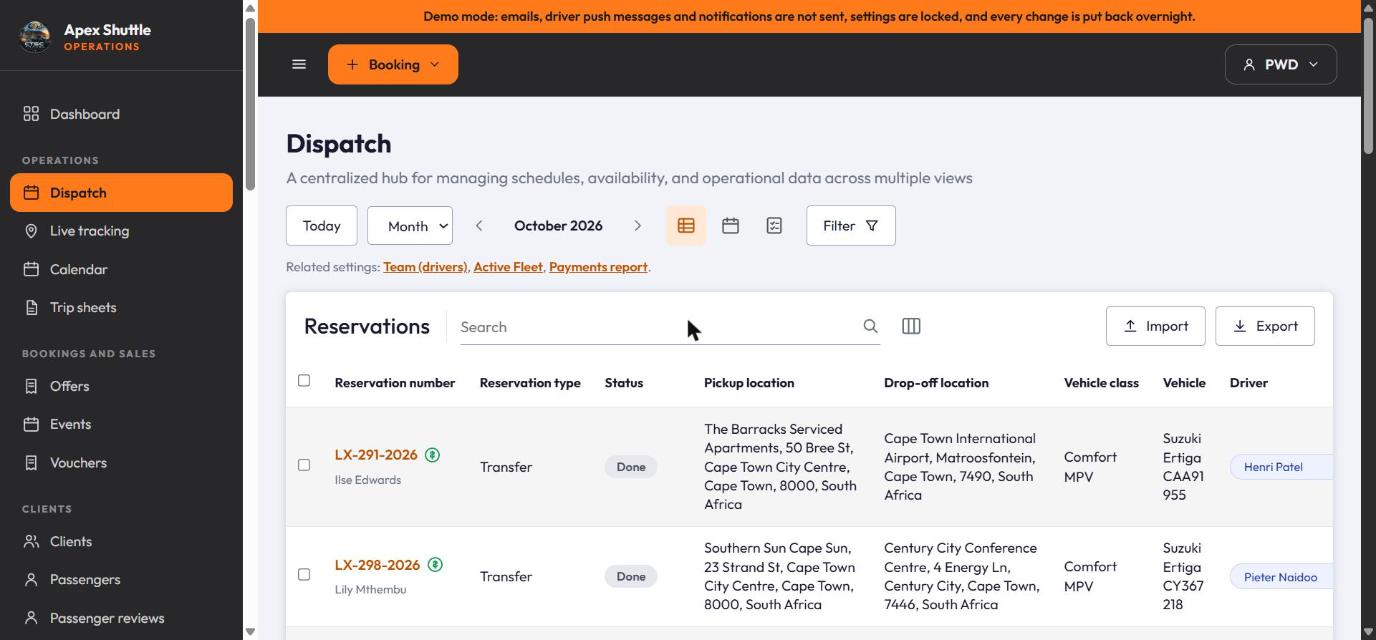Click the Passengers person icon

[31, 580]
